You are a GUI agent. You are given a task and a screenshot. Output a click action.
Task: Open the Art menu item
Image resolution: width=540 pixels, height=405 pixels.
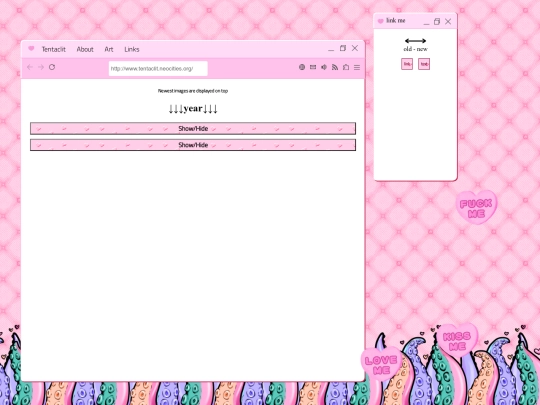109,49
